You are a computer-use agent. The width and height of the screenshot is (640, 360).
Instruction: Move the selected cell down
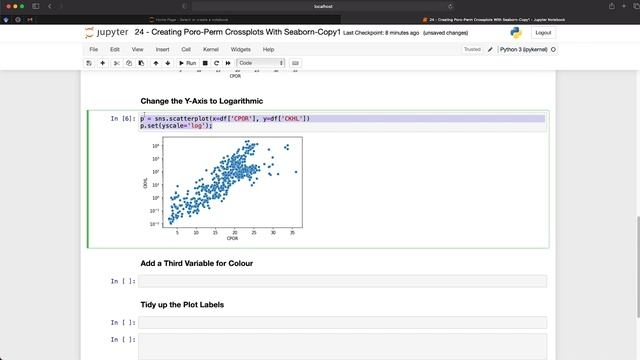coord(168,63)
